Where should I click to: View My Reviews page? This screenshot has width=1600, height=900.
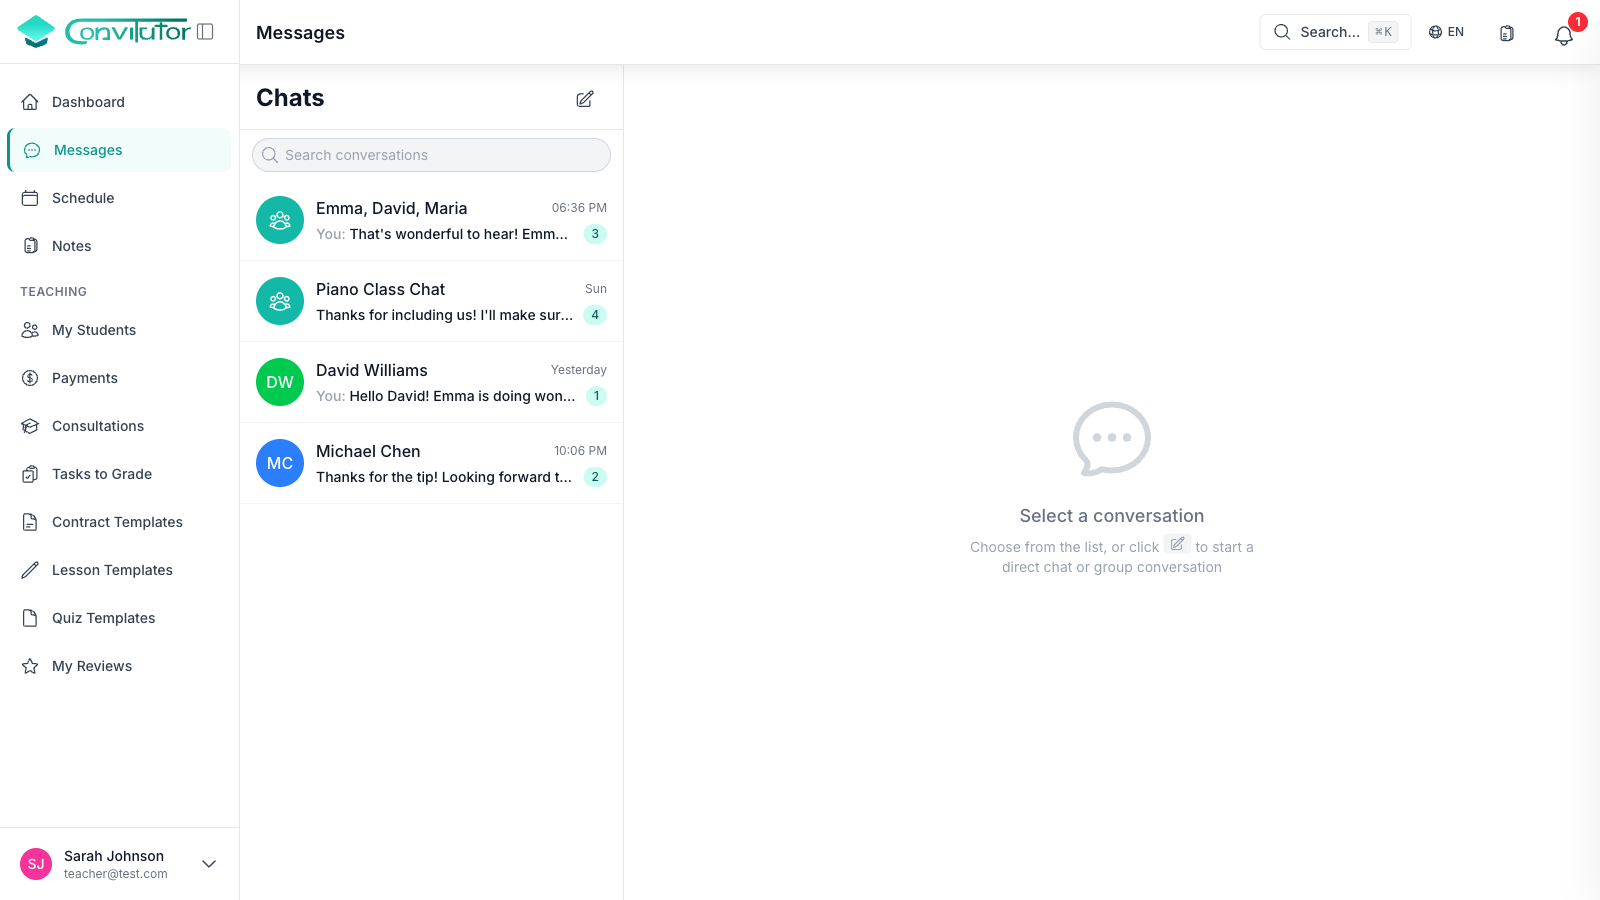pyautogui.click(x=91, y=666)
